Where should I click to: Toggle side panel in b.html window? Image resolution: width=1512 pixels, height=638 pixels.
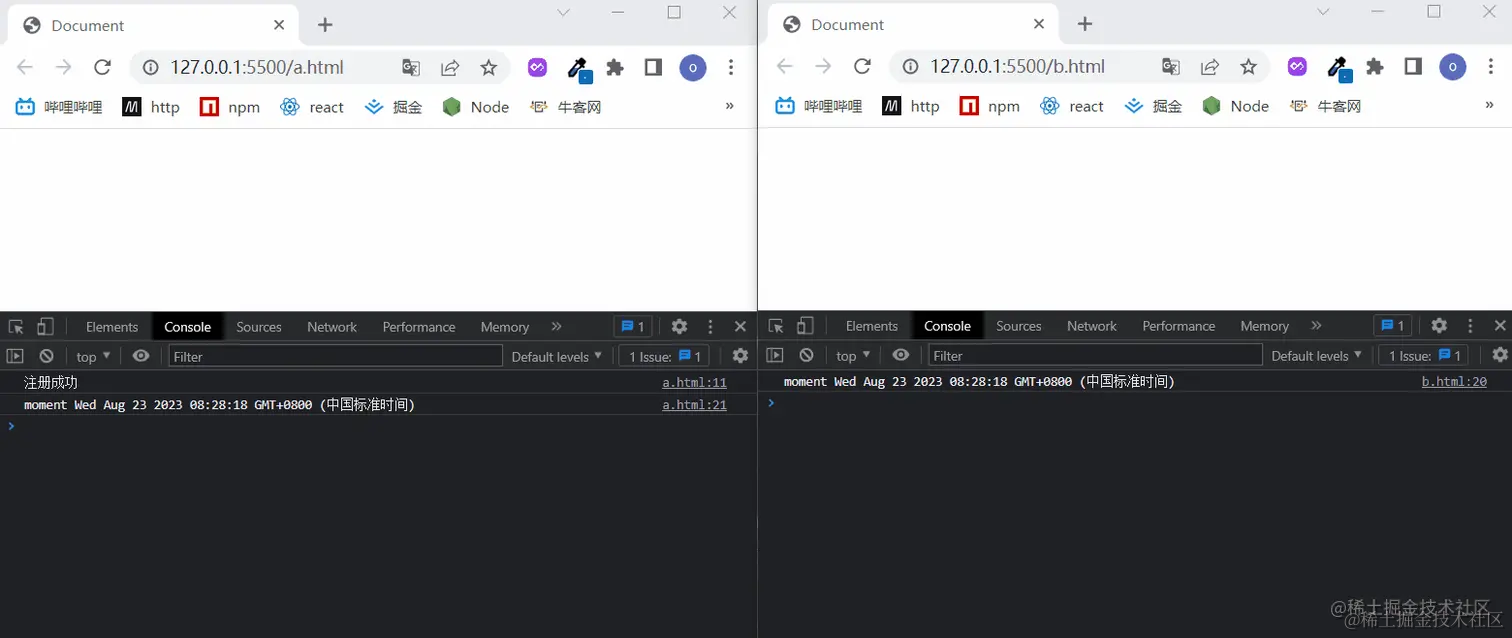click(1413, 66)
